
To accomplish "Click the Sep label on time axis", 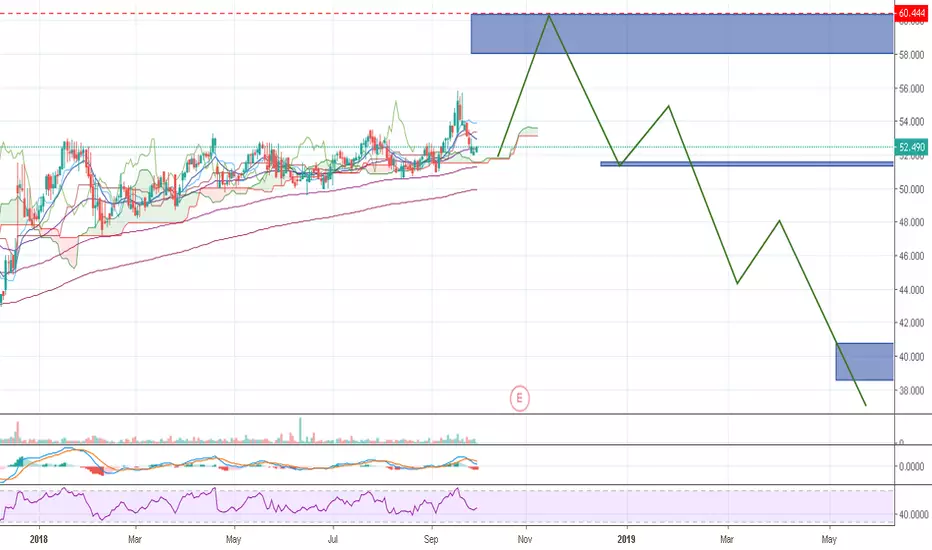I will tap(431, 539).
